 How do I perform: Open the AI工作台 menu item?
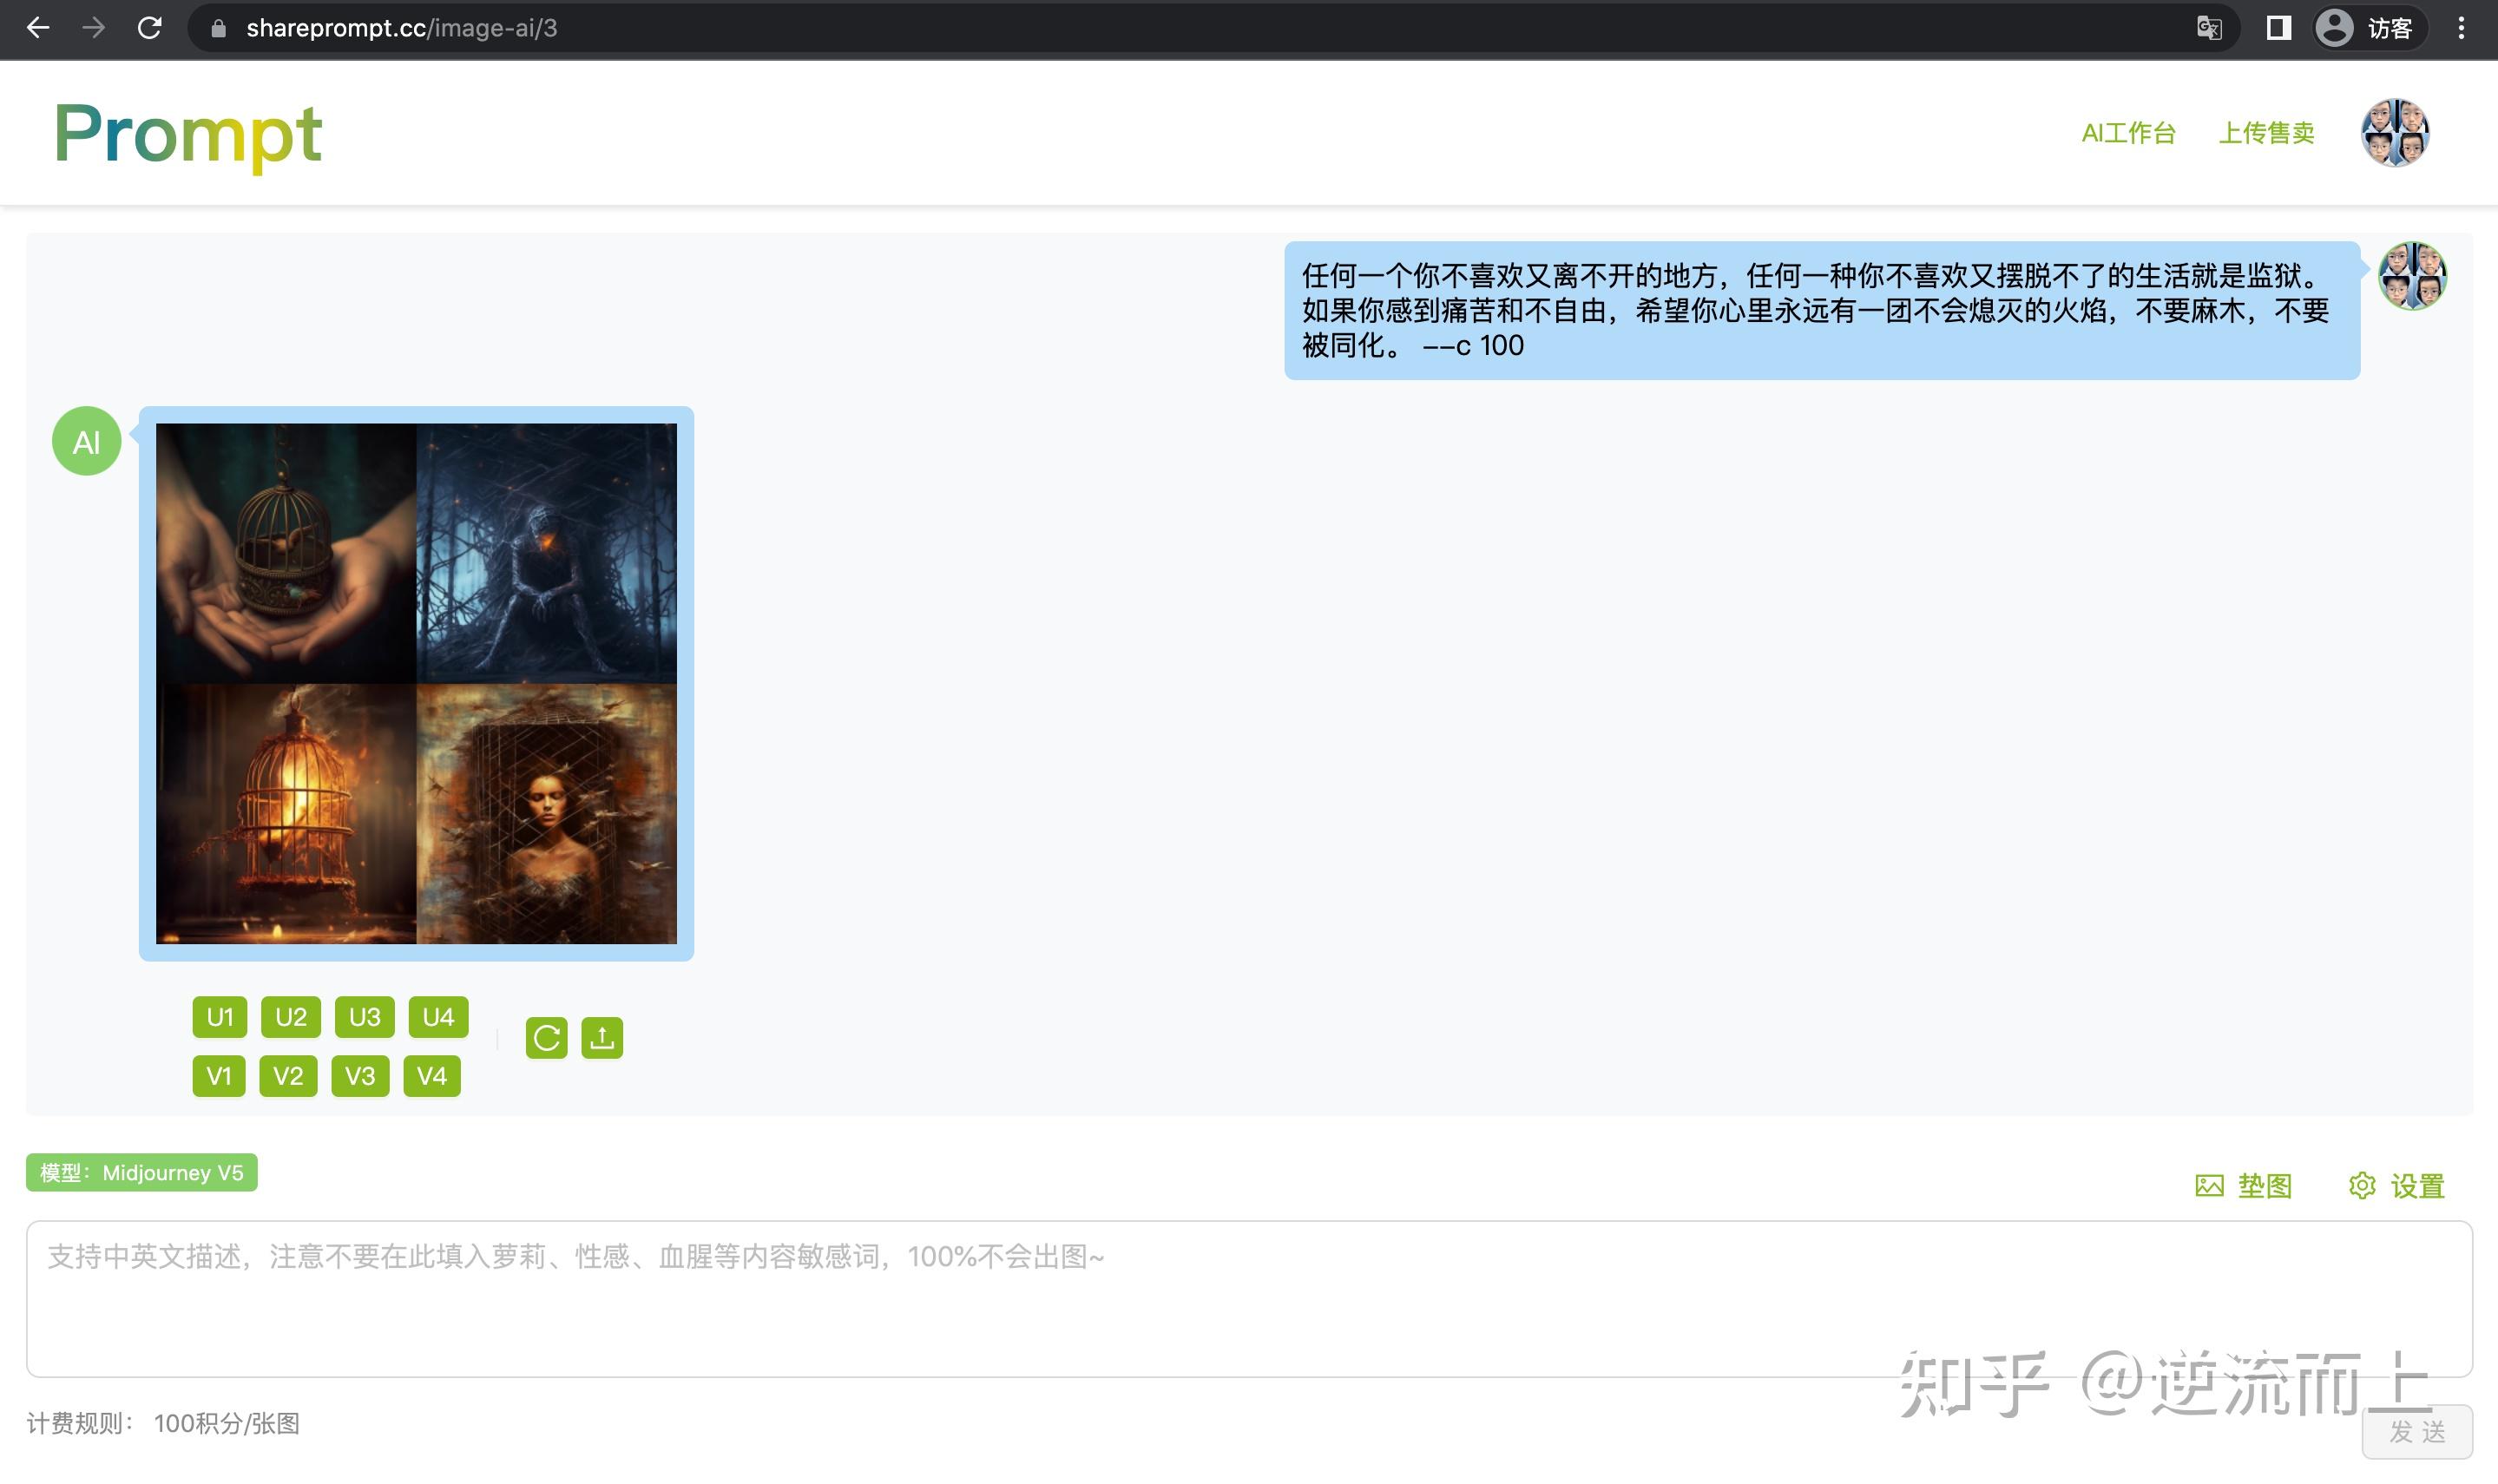click(2128, 133)
